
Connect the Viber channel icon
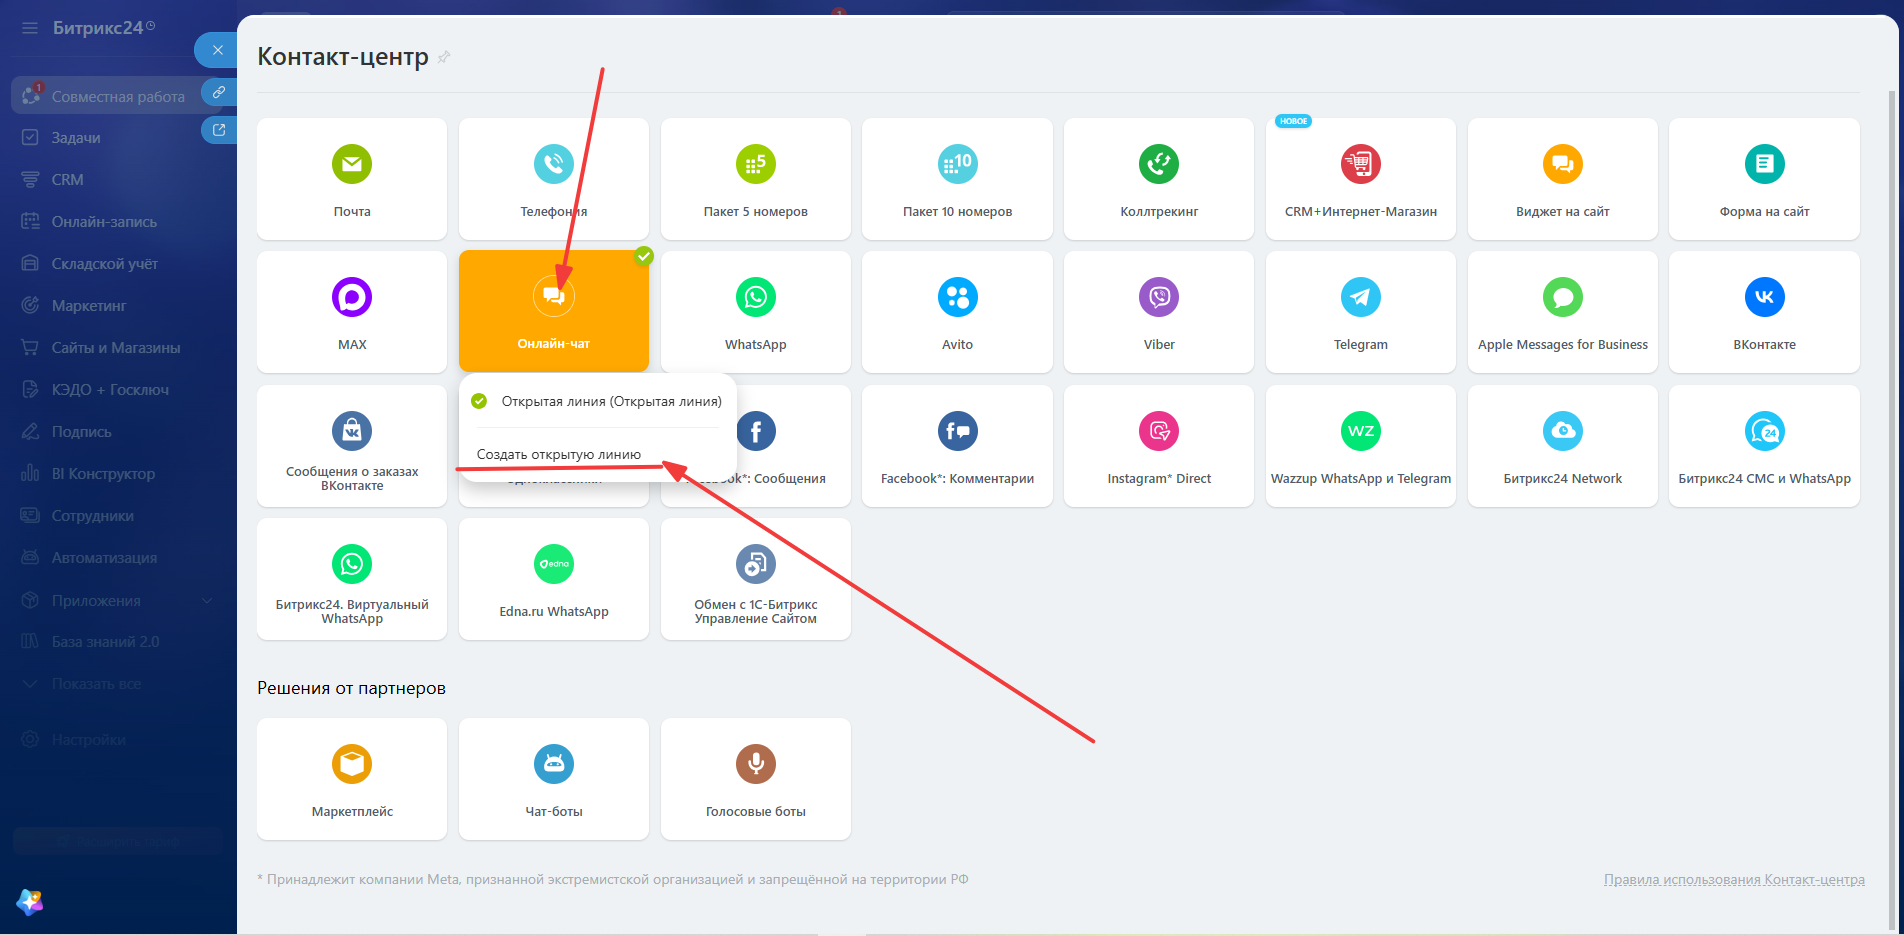point(1159,297)
